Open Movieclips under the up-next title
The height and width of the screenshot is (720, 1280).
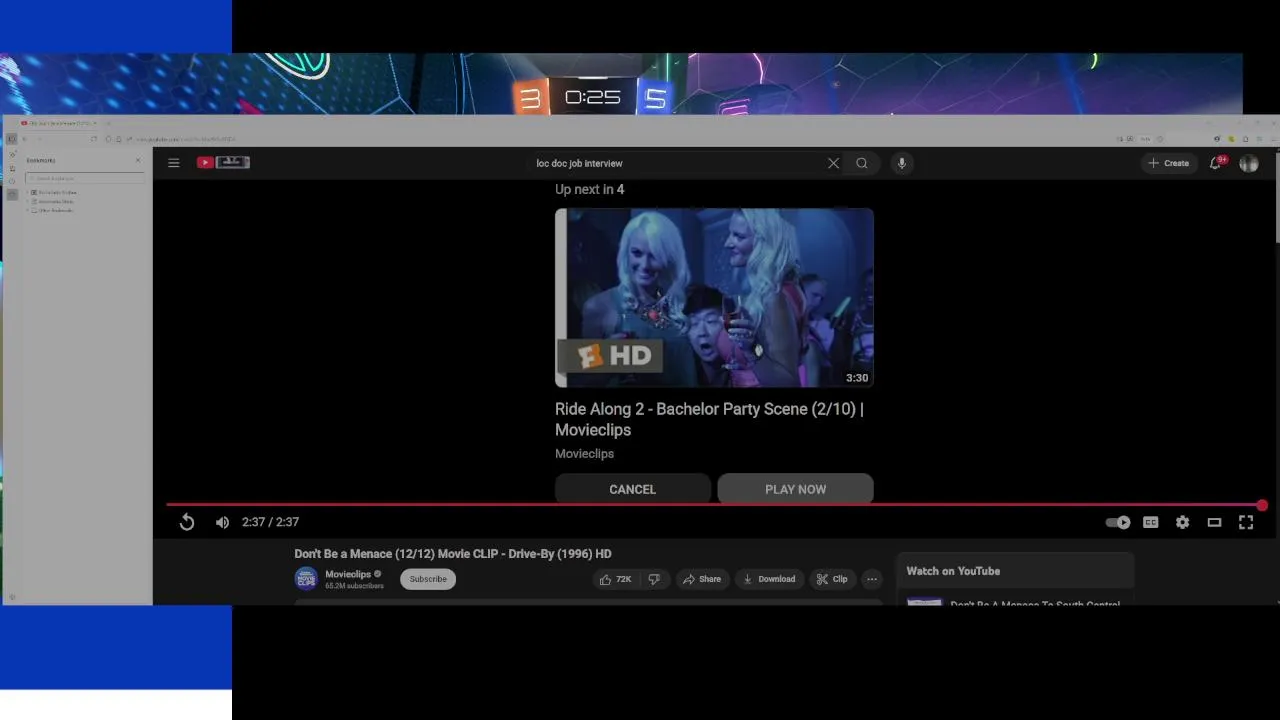(x=584, y=454)
